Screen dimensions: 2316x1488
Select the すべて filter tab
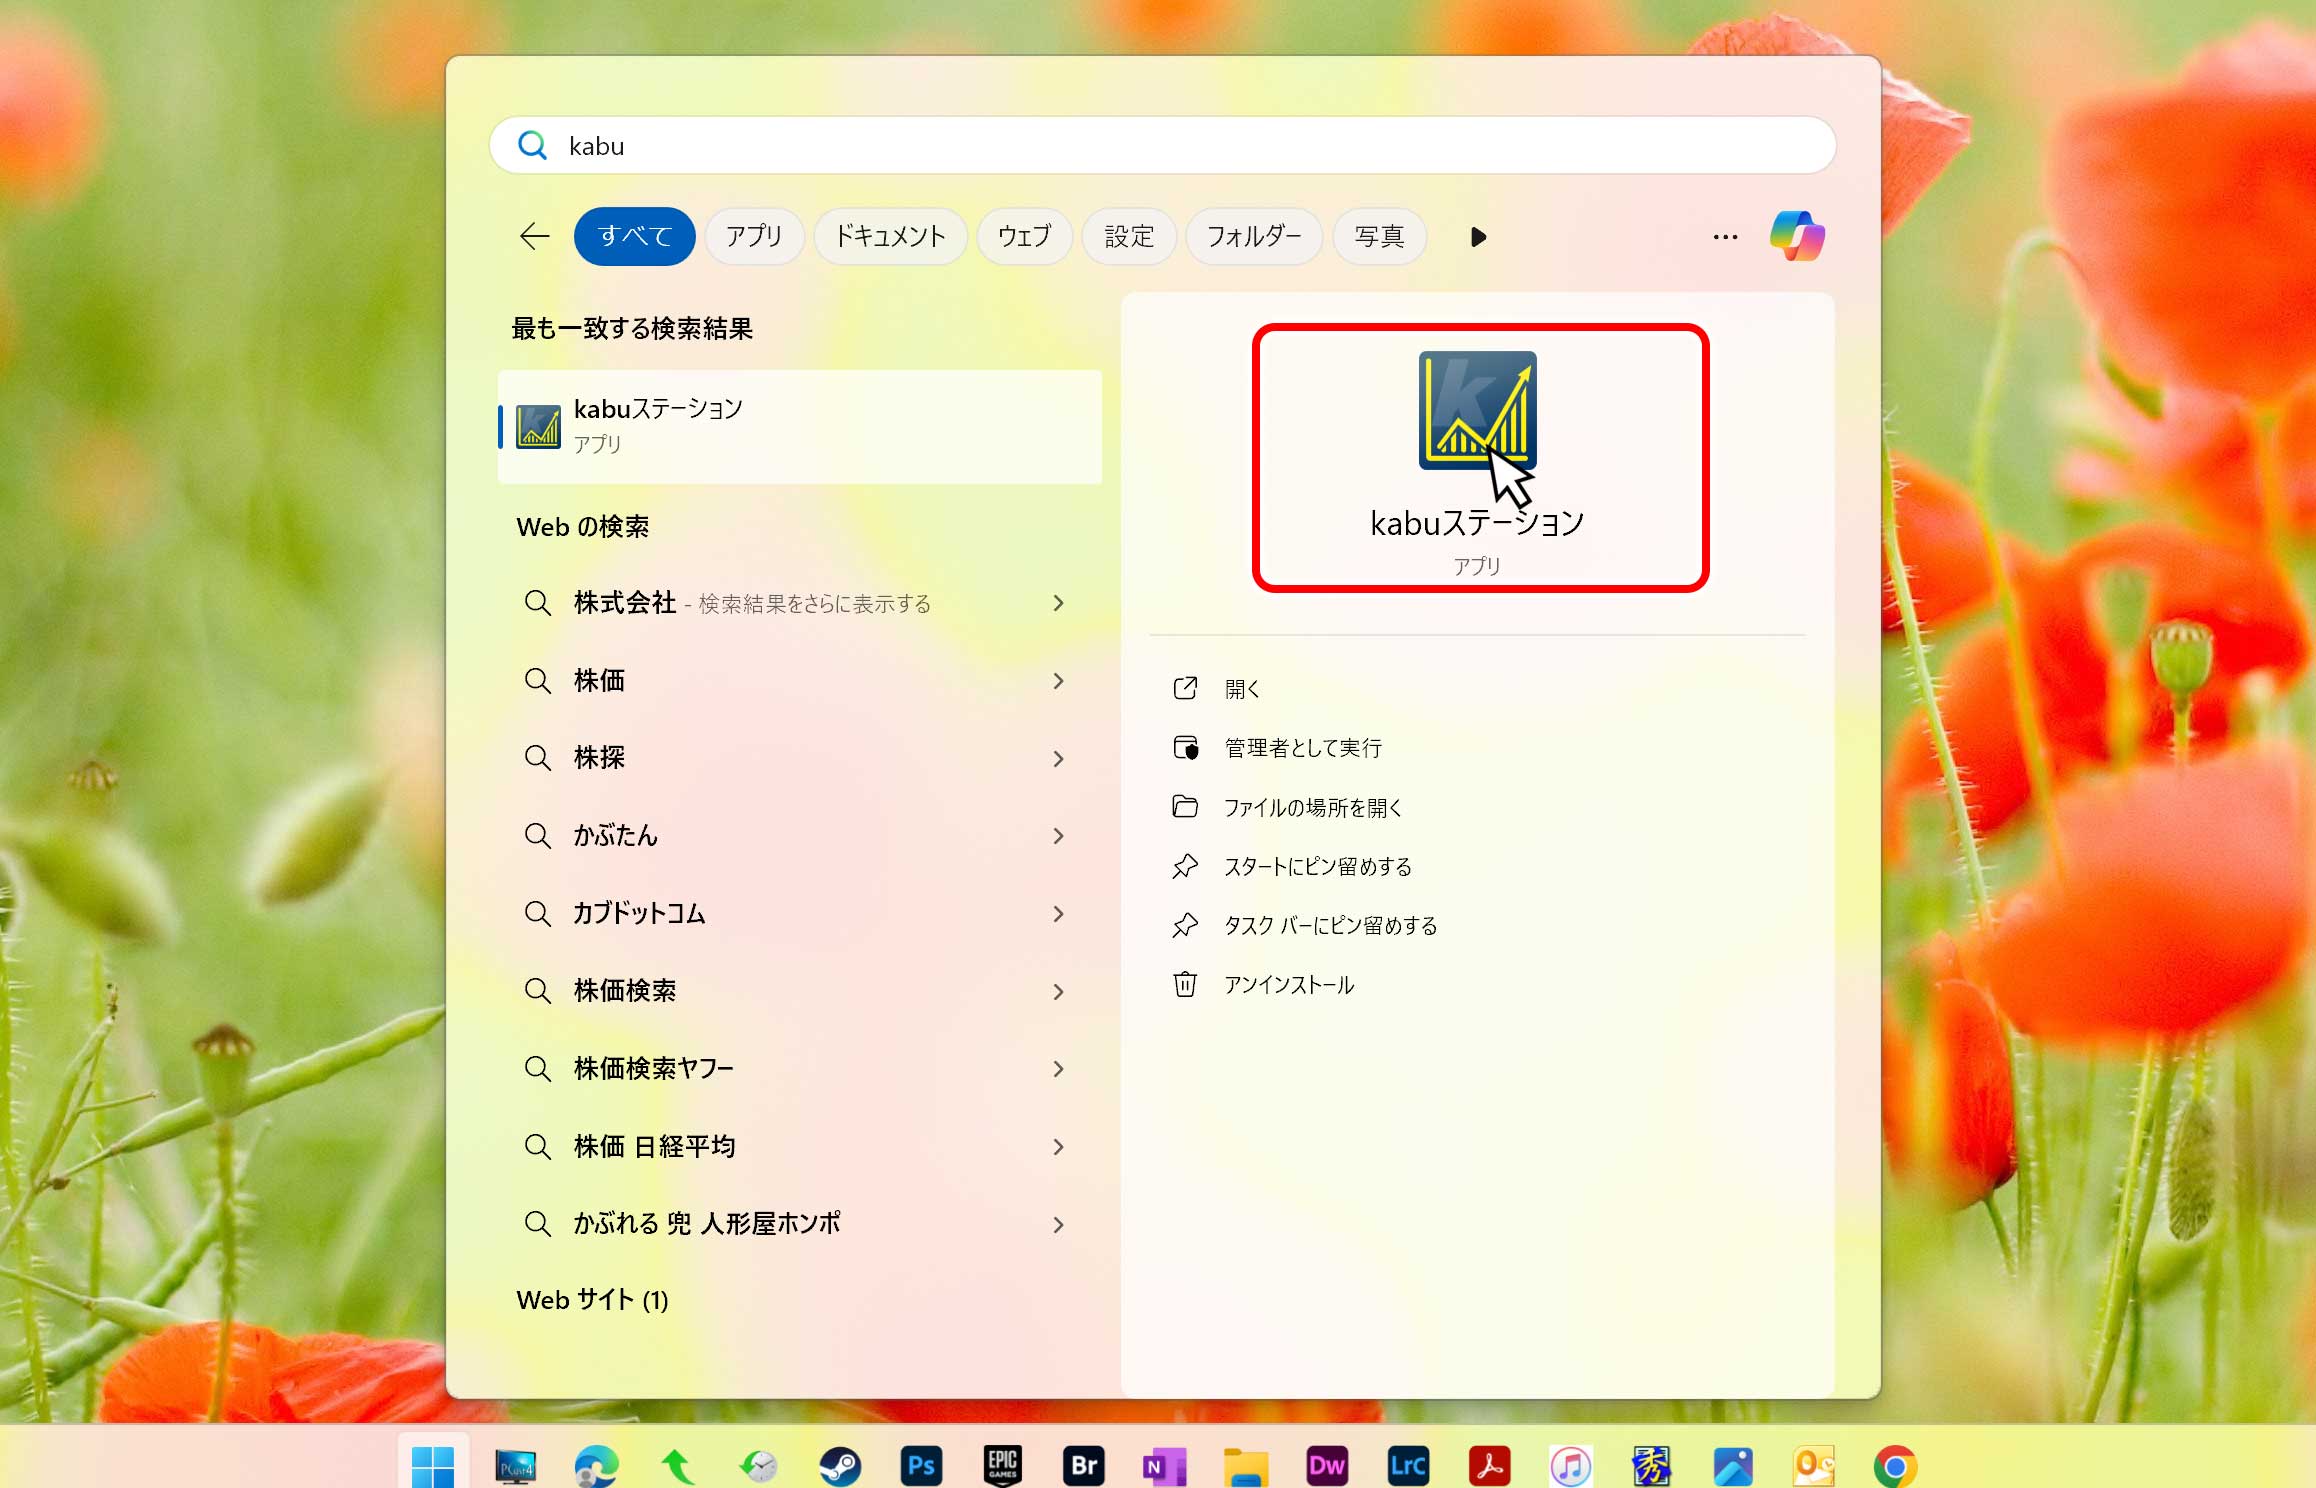[634, 237]
